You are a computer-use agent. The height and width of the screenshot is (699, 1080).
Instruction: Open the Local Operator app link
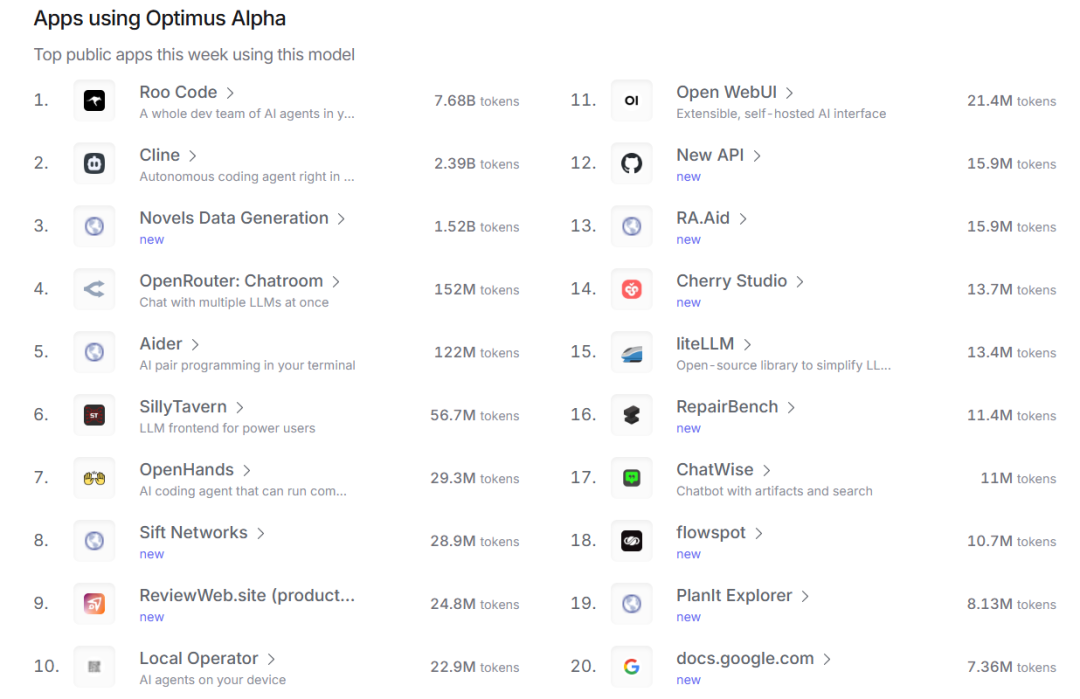(199, 658)
